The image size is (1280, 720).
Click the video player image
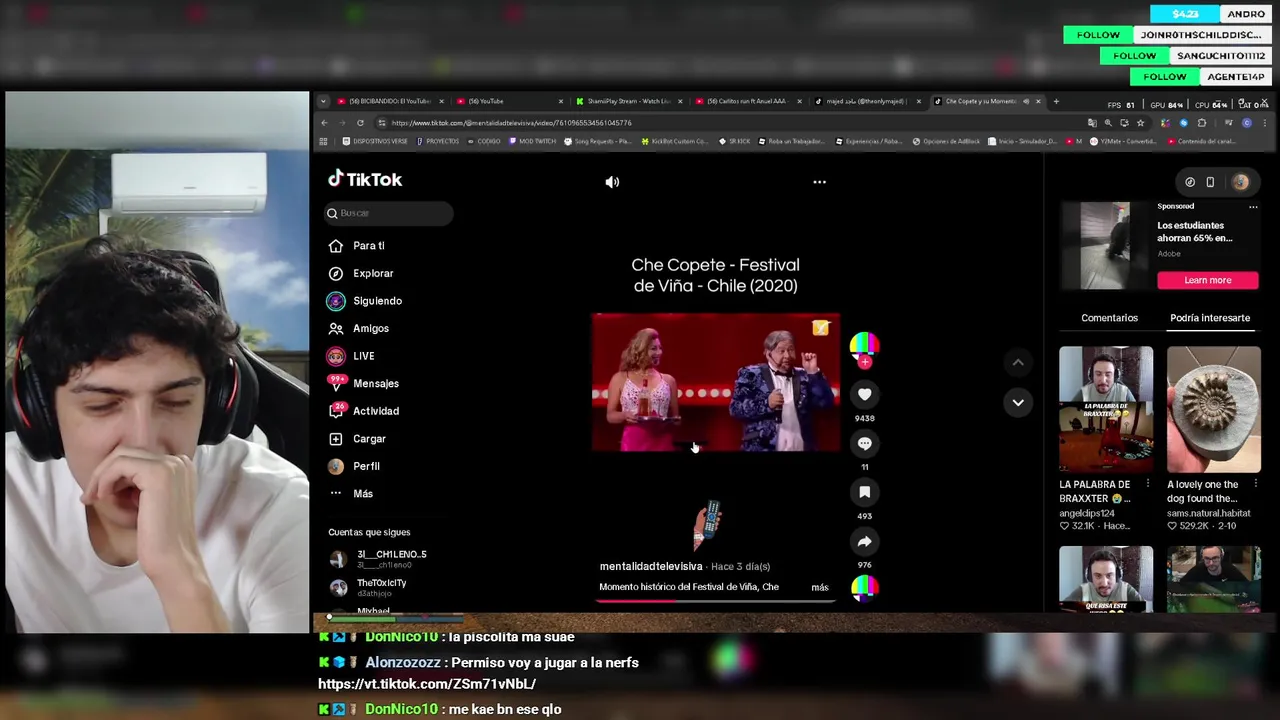[715, 382]
